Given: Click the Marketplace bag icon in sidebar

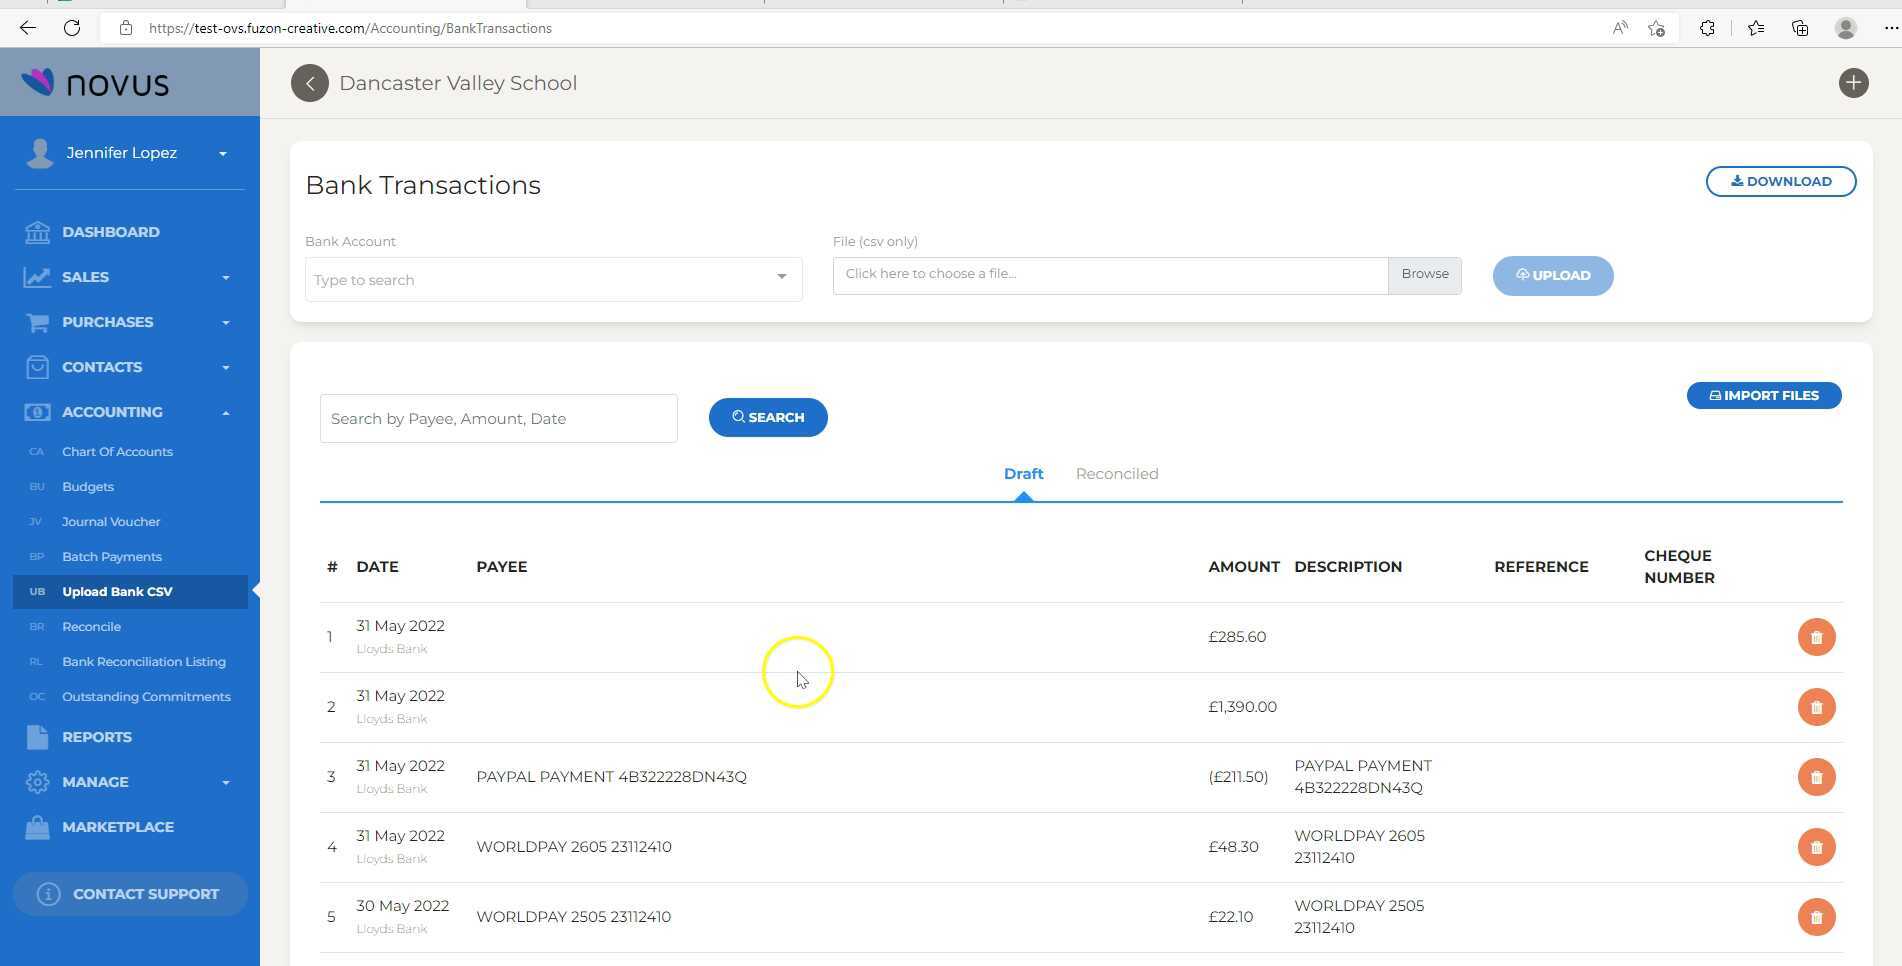Looking at the screenshot, I should coord(38,827).
